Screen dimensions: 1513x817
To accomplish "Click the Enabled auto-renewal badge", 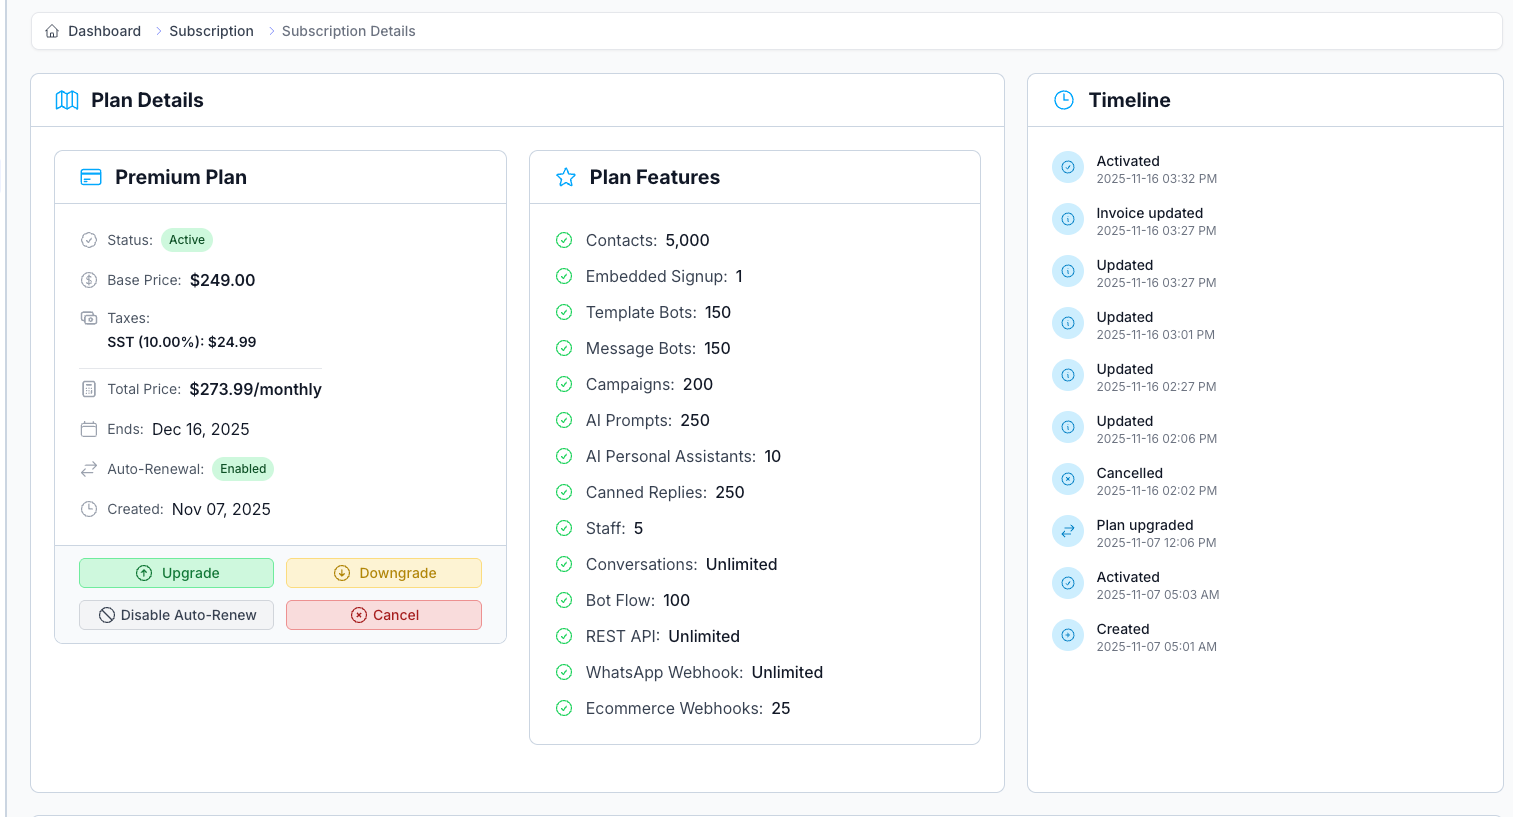I will coord(243,469).
